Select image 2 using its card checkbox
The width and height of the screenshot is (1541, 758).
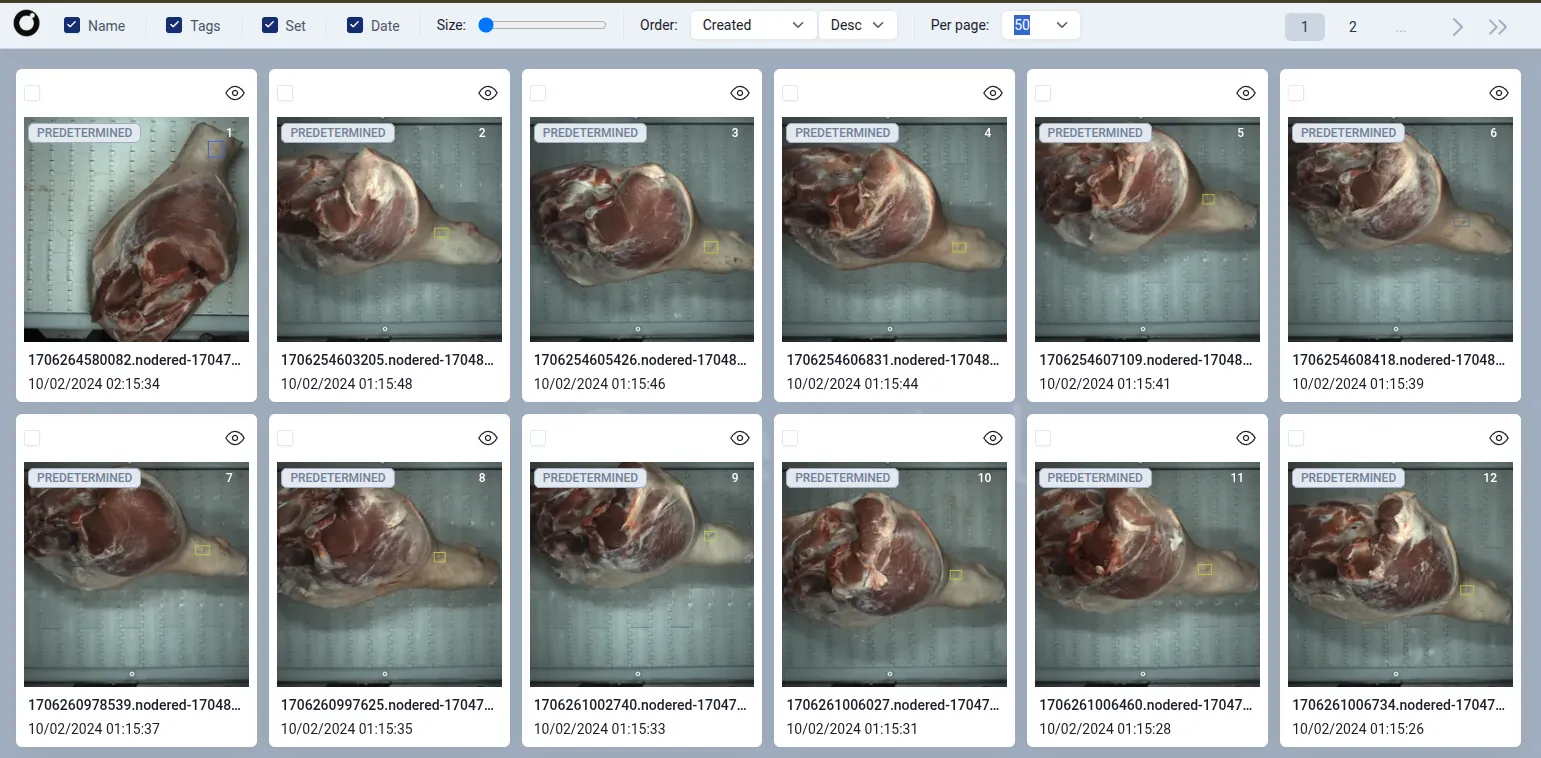286,93
